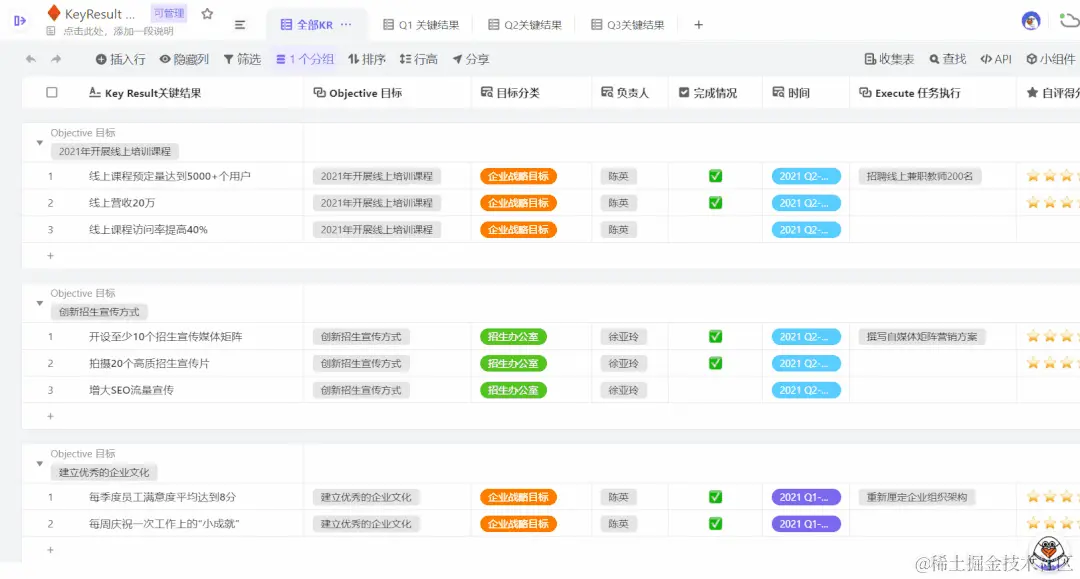1080x579 pixels.
Task: Click 徐亚玲 in 增大SEO流量宣传 row
Action: (623, 390)
